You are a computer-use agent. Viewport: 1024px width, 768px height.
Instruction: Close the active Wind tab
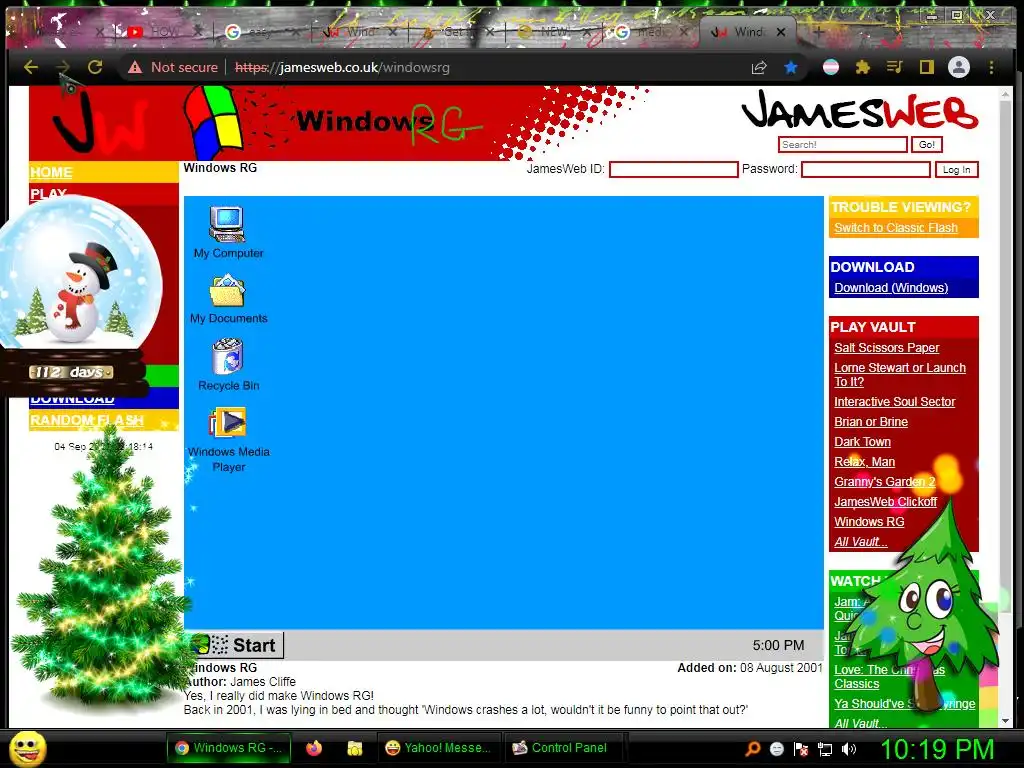point(781,32)
